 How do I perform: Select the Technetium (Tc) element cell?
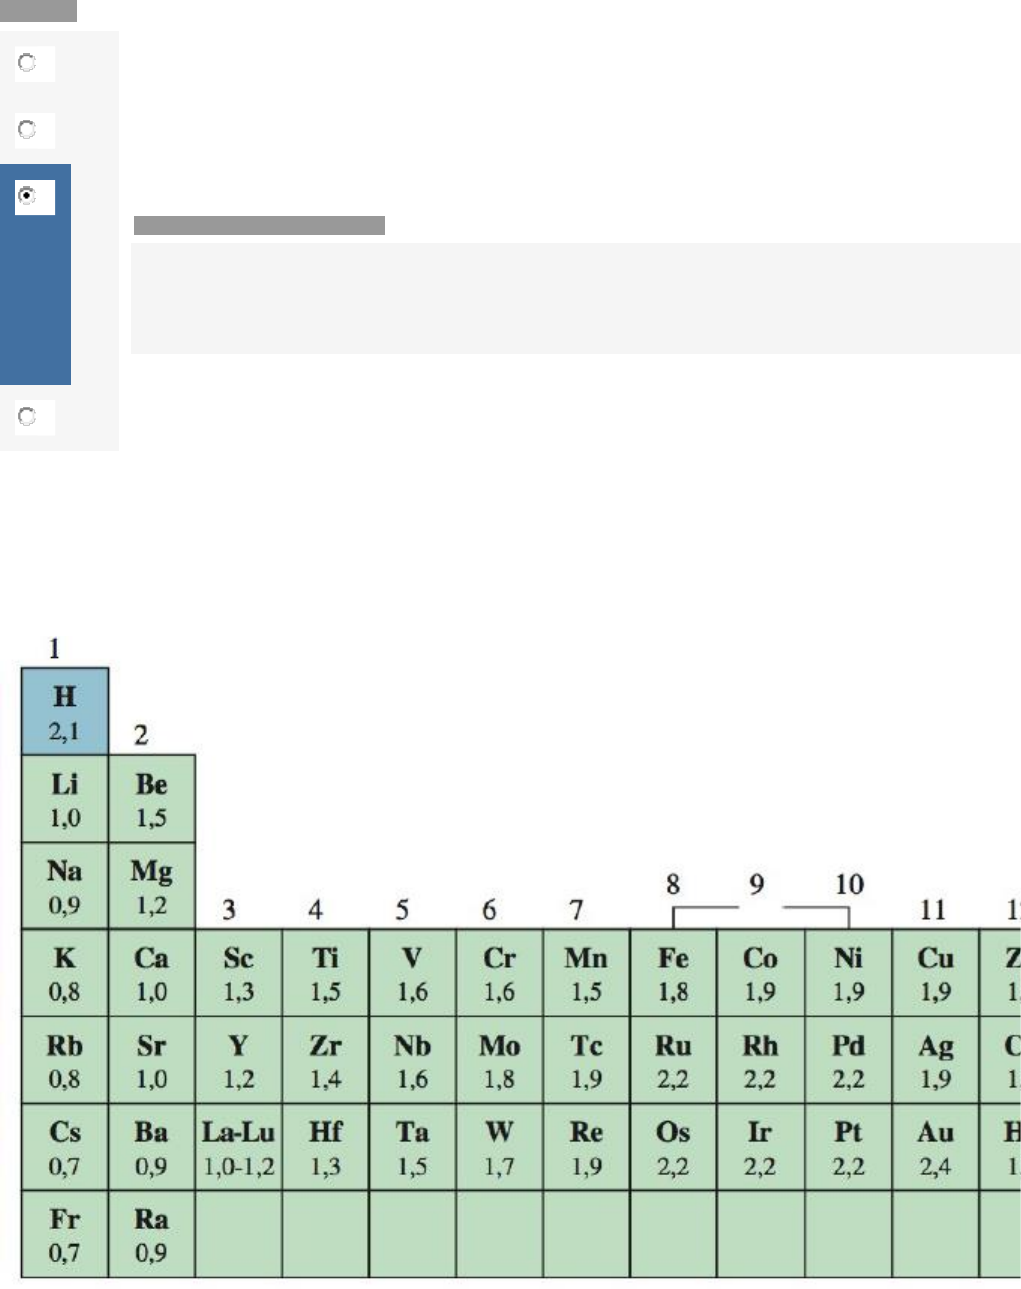[586, 1060]
